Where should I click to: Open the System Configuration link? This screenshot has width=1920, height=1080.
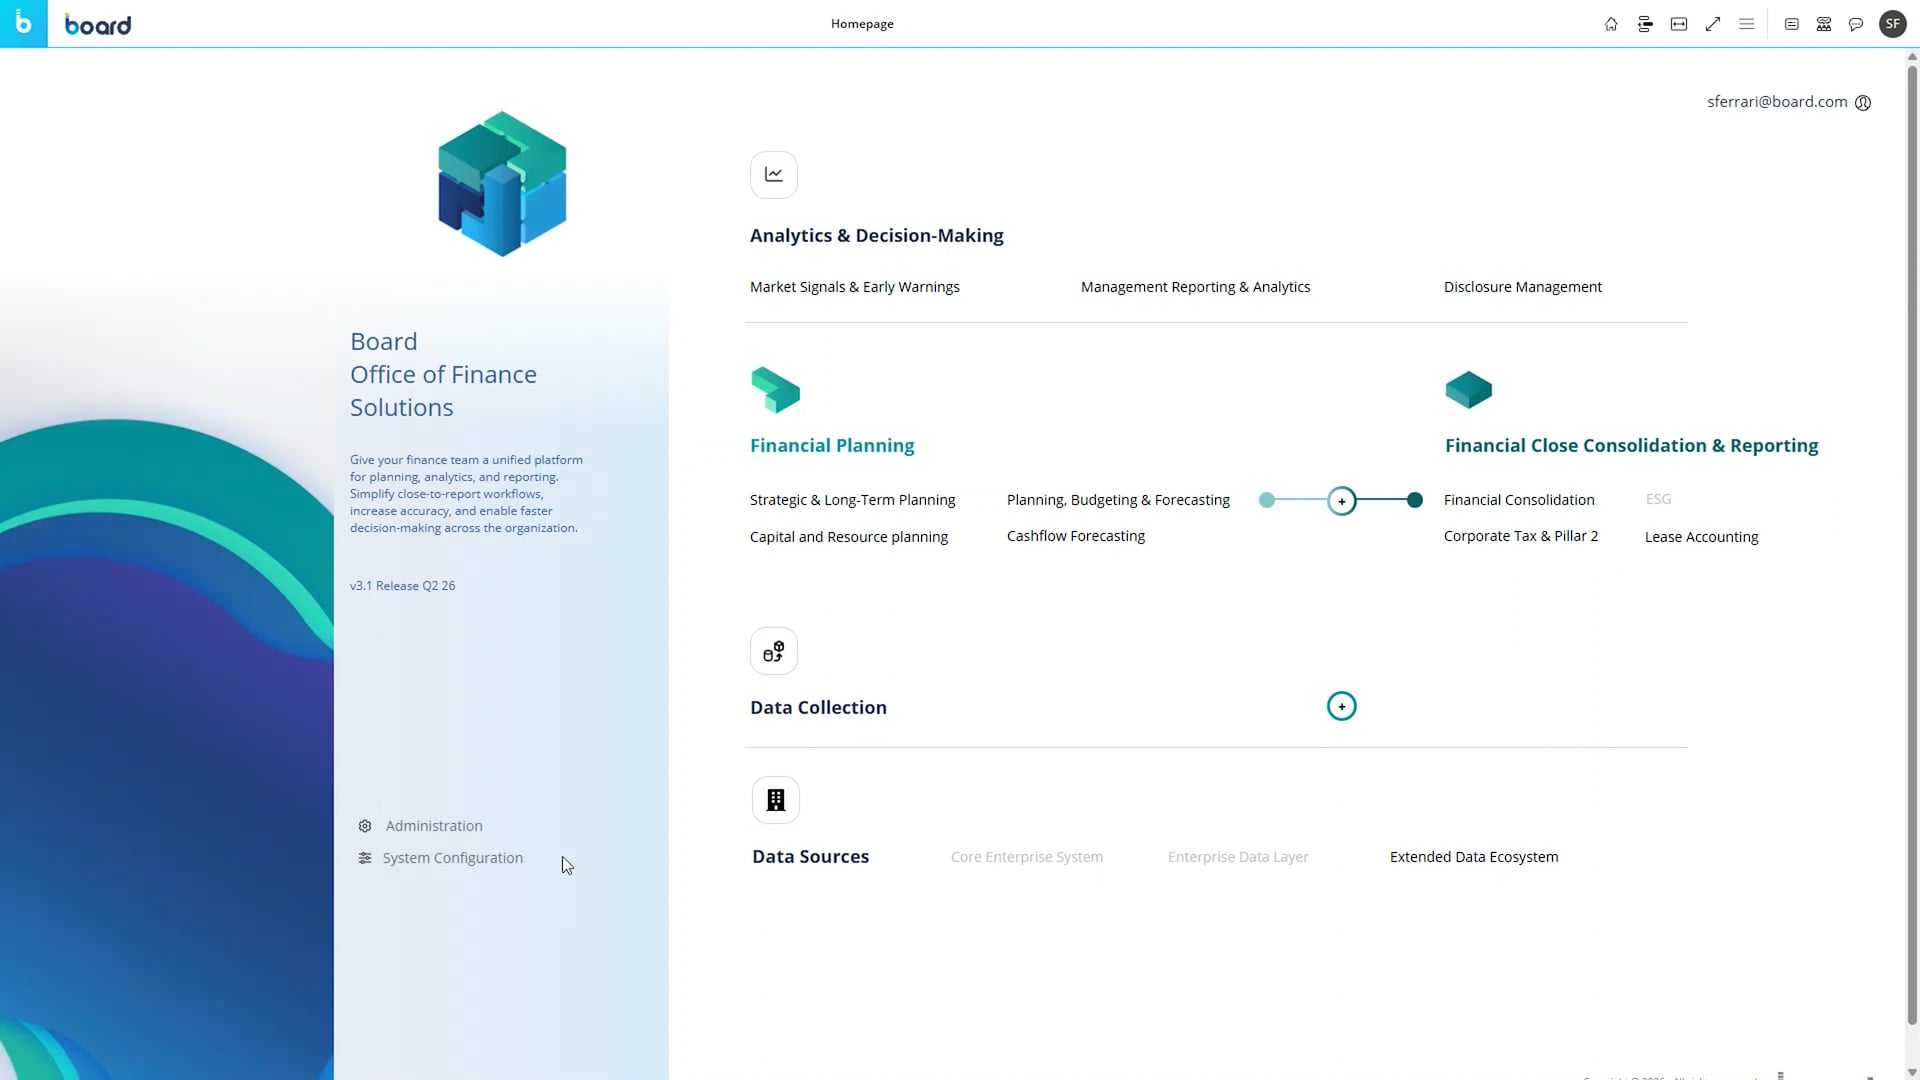point(453,858)
